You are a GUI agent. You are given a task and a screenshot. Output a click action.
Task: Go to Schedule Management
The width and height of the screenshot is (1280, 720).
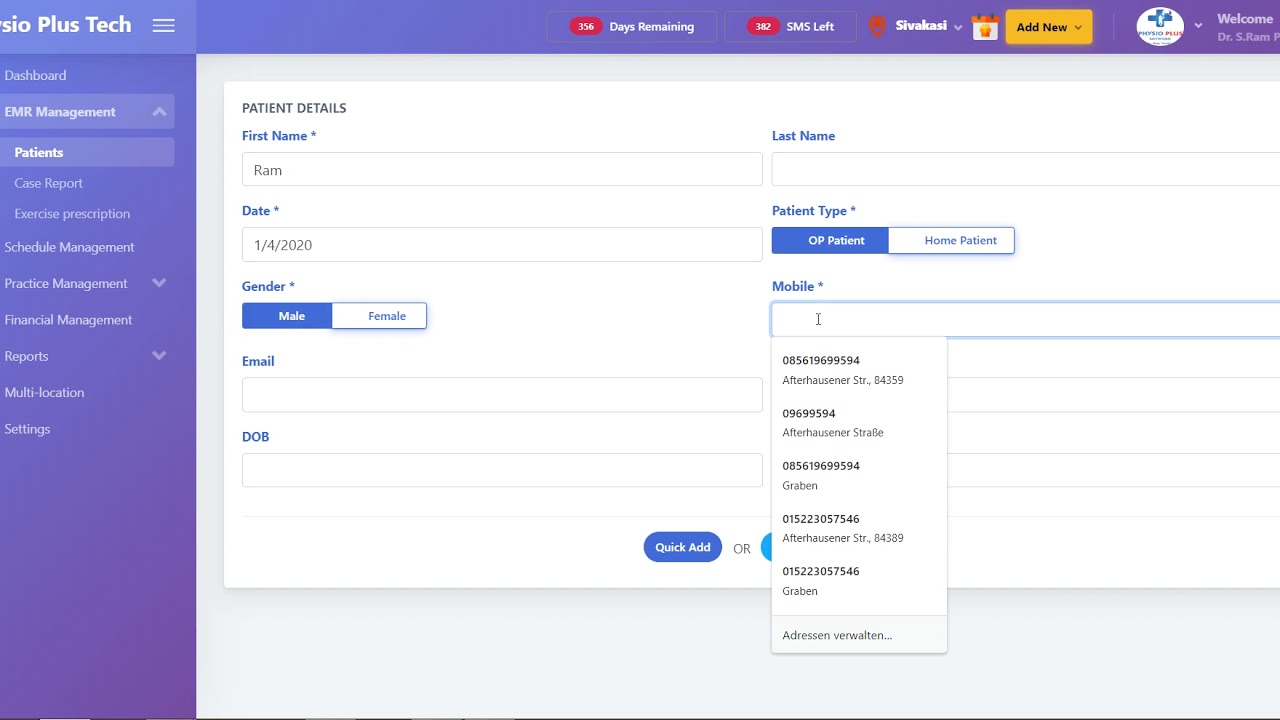click(69, 247)
